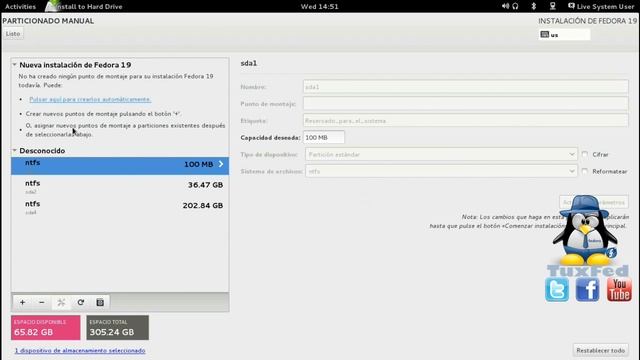Select the ntfs 36.47 GB partition
This screenshot has height=360, width=640.
coord(120,186)
